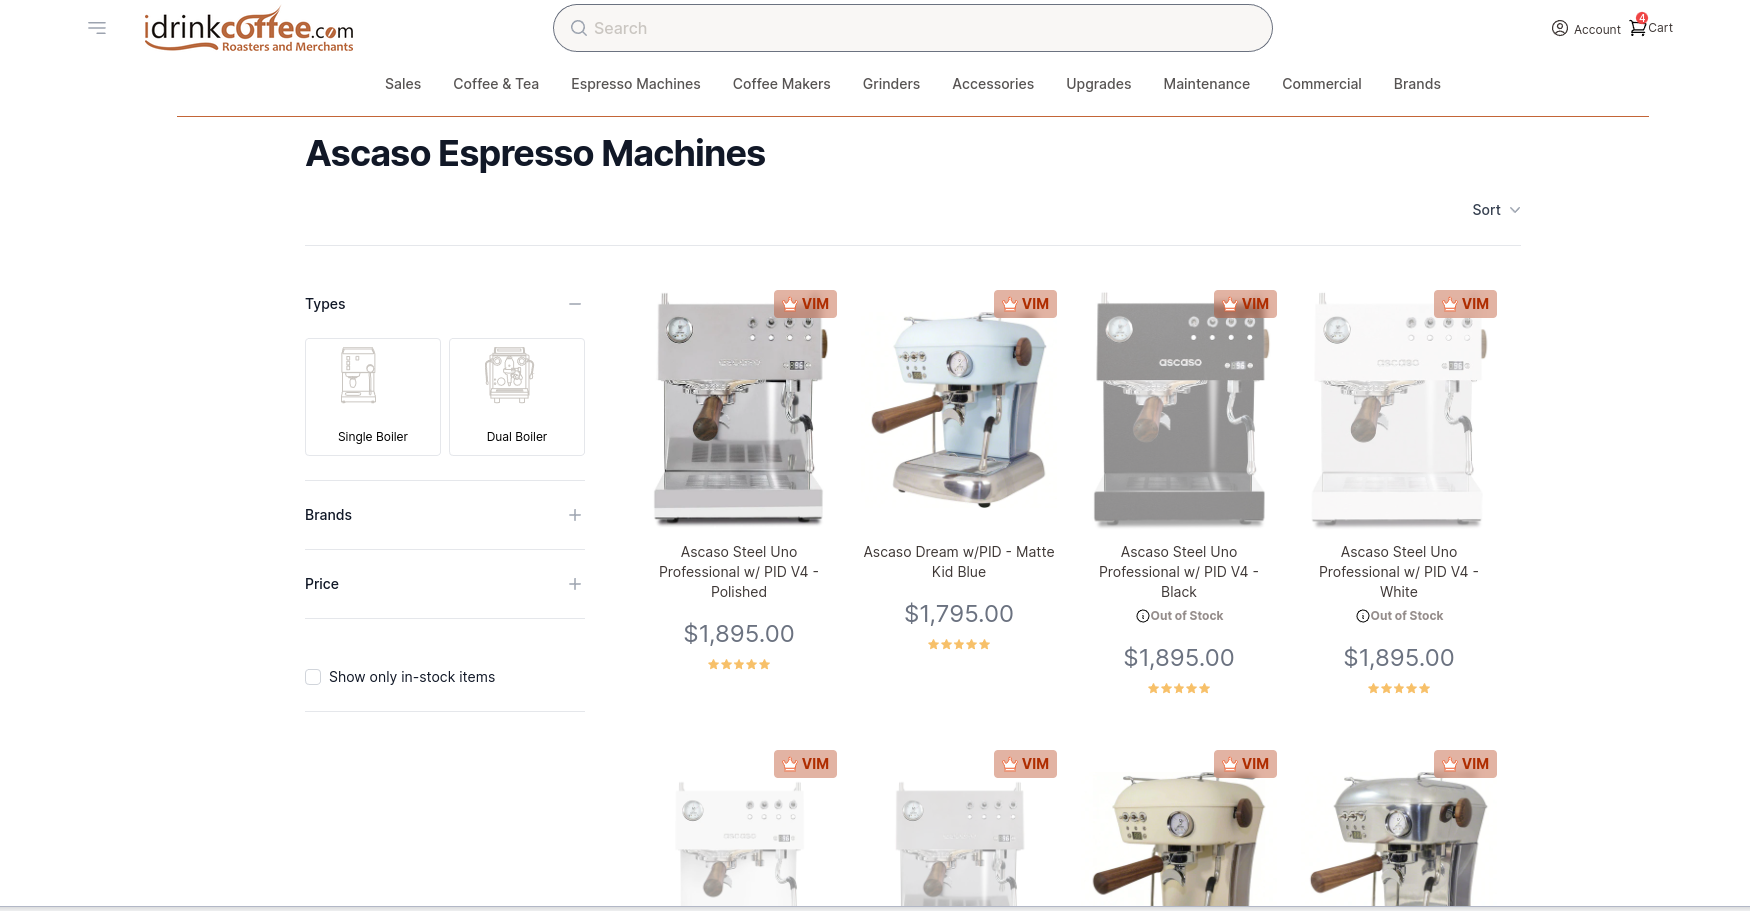Open Ascaso Steel Uno Professional Polished link
Screen dimensions: 1750x911
(739, 572)
